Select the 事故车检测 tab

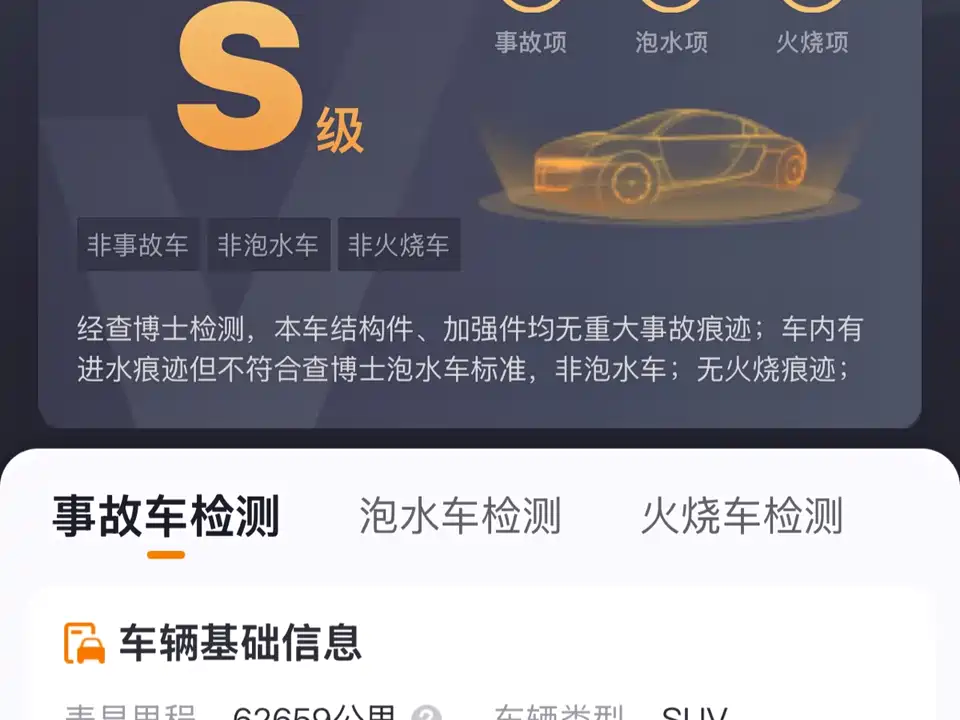point(166,516)
